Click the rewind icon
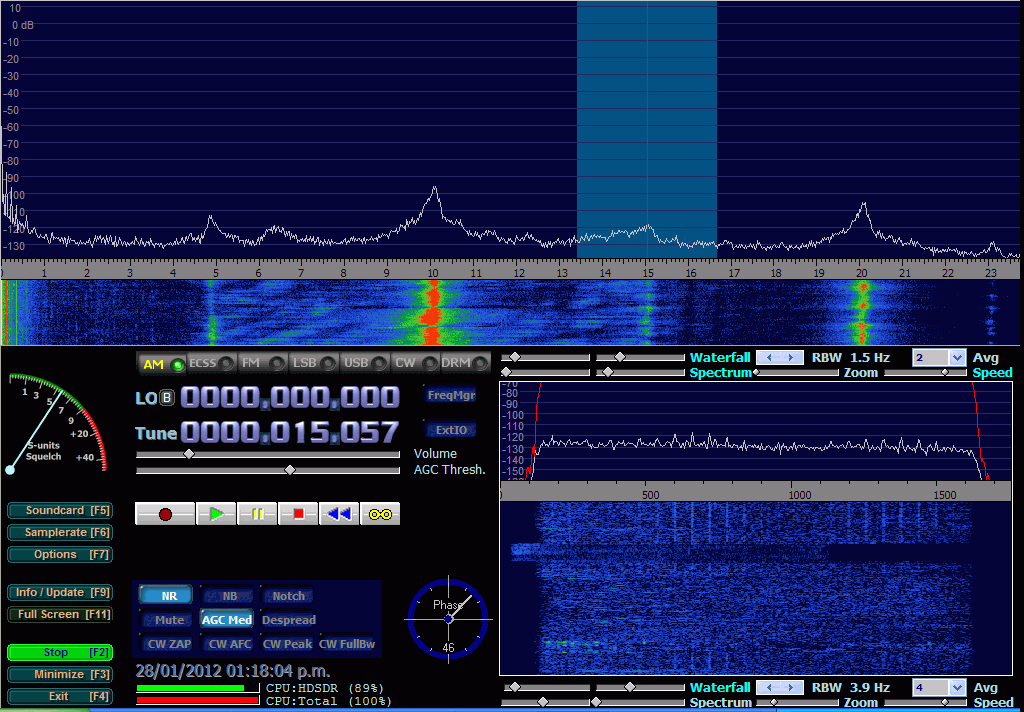1024x712 pixels. [338, 513]
